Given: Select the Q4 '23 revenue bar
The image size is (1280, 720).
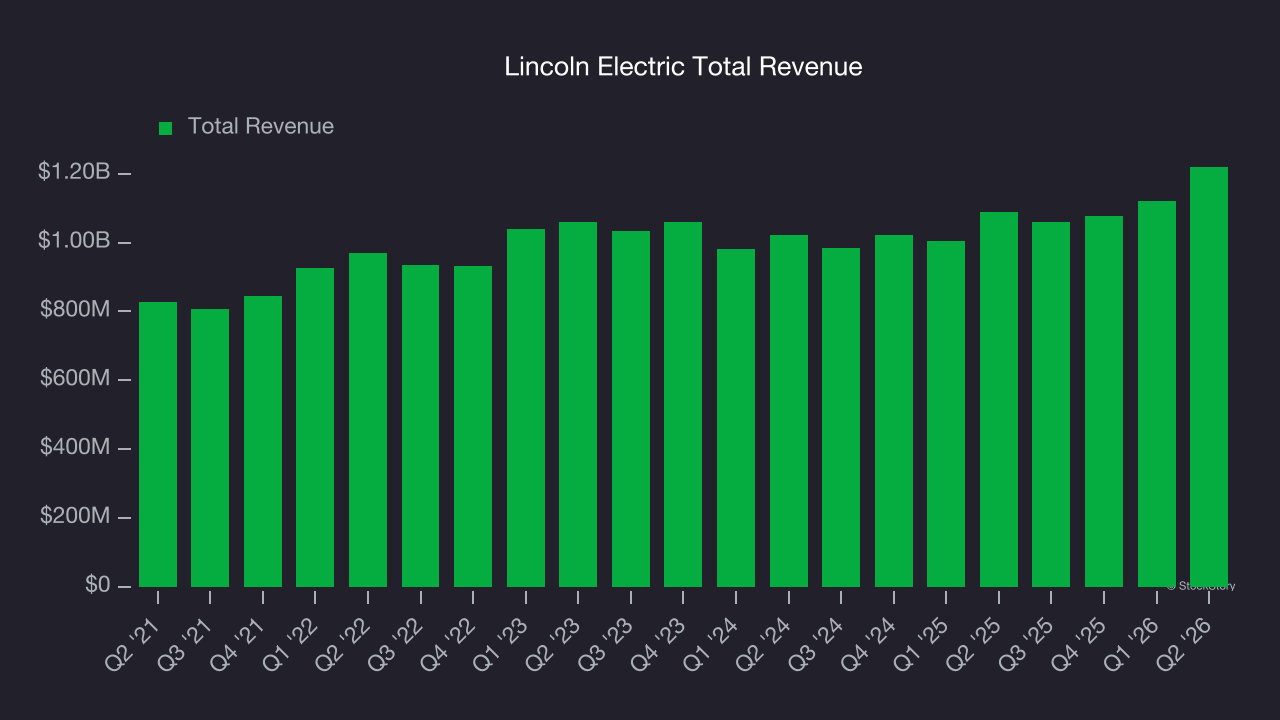Looking at the screenshot, I should click(683, 404).
